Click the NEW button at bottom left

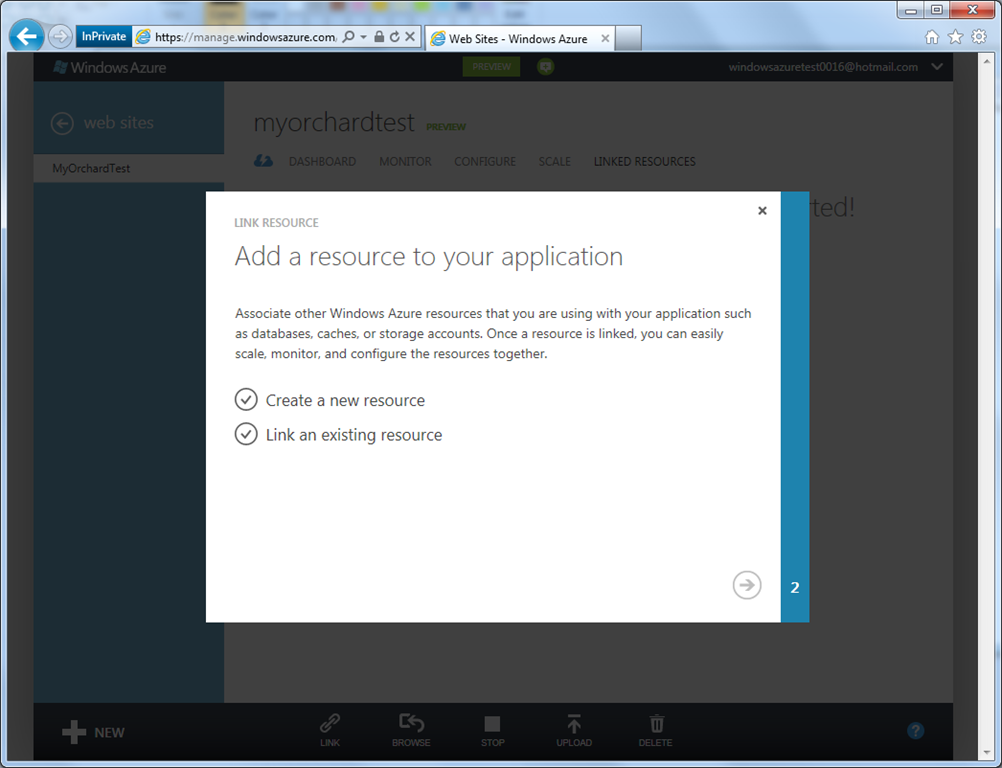tap(94, 732)
